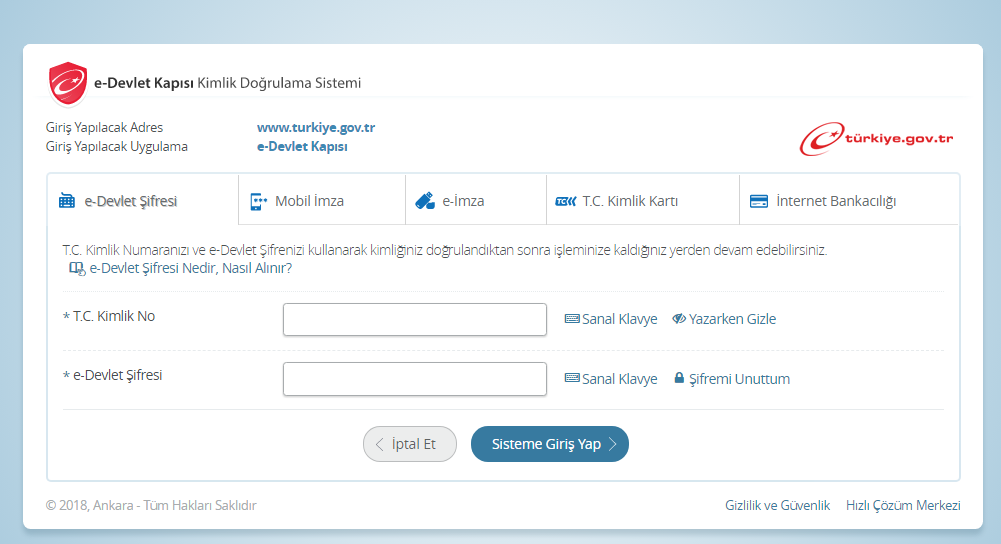
Task: Click the Mobil İmza phone icon
Action: point(258,201)
